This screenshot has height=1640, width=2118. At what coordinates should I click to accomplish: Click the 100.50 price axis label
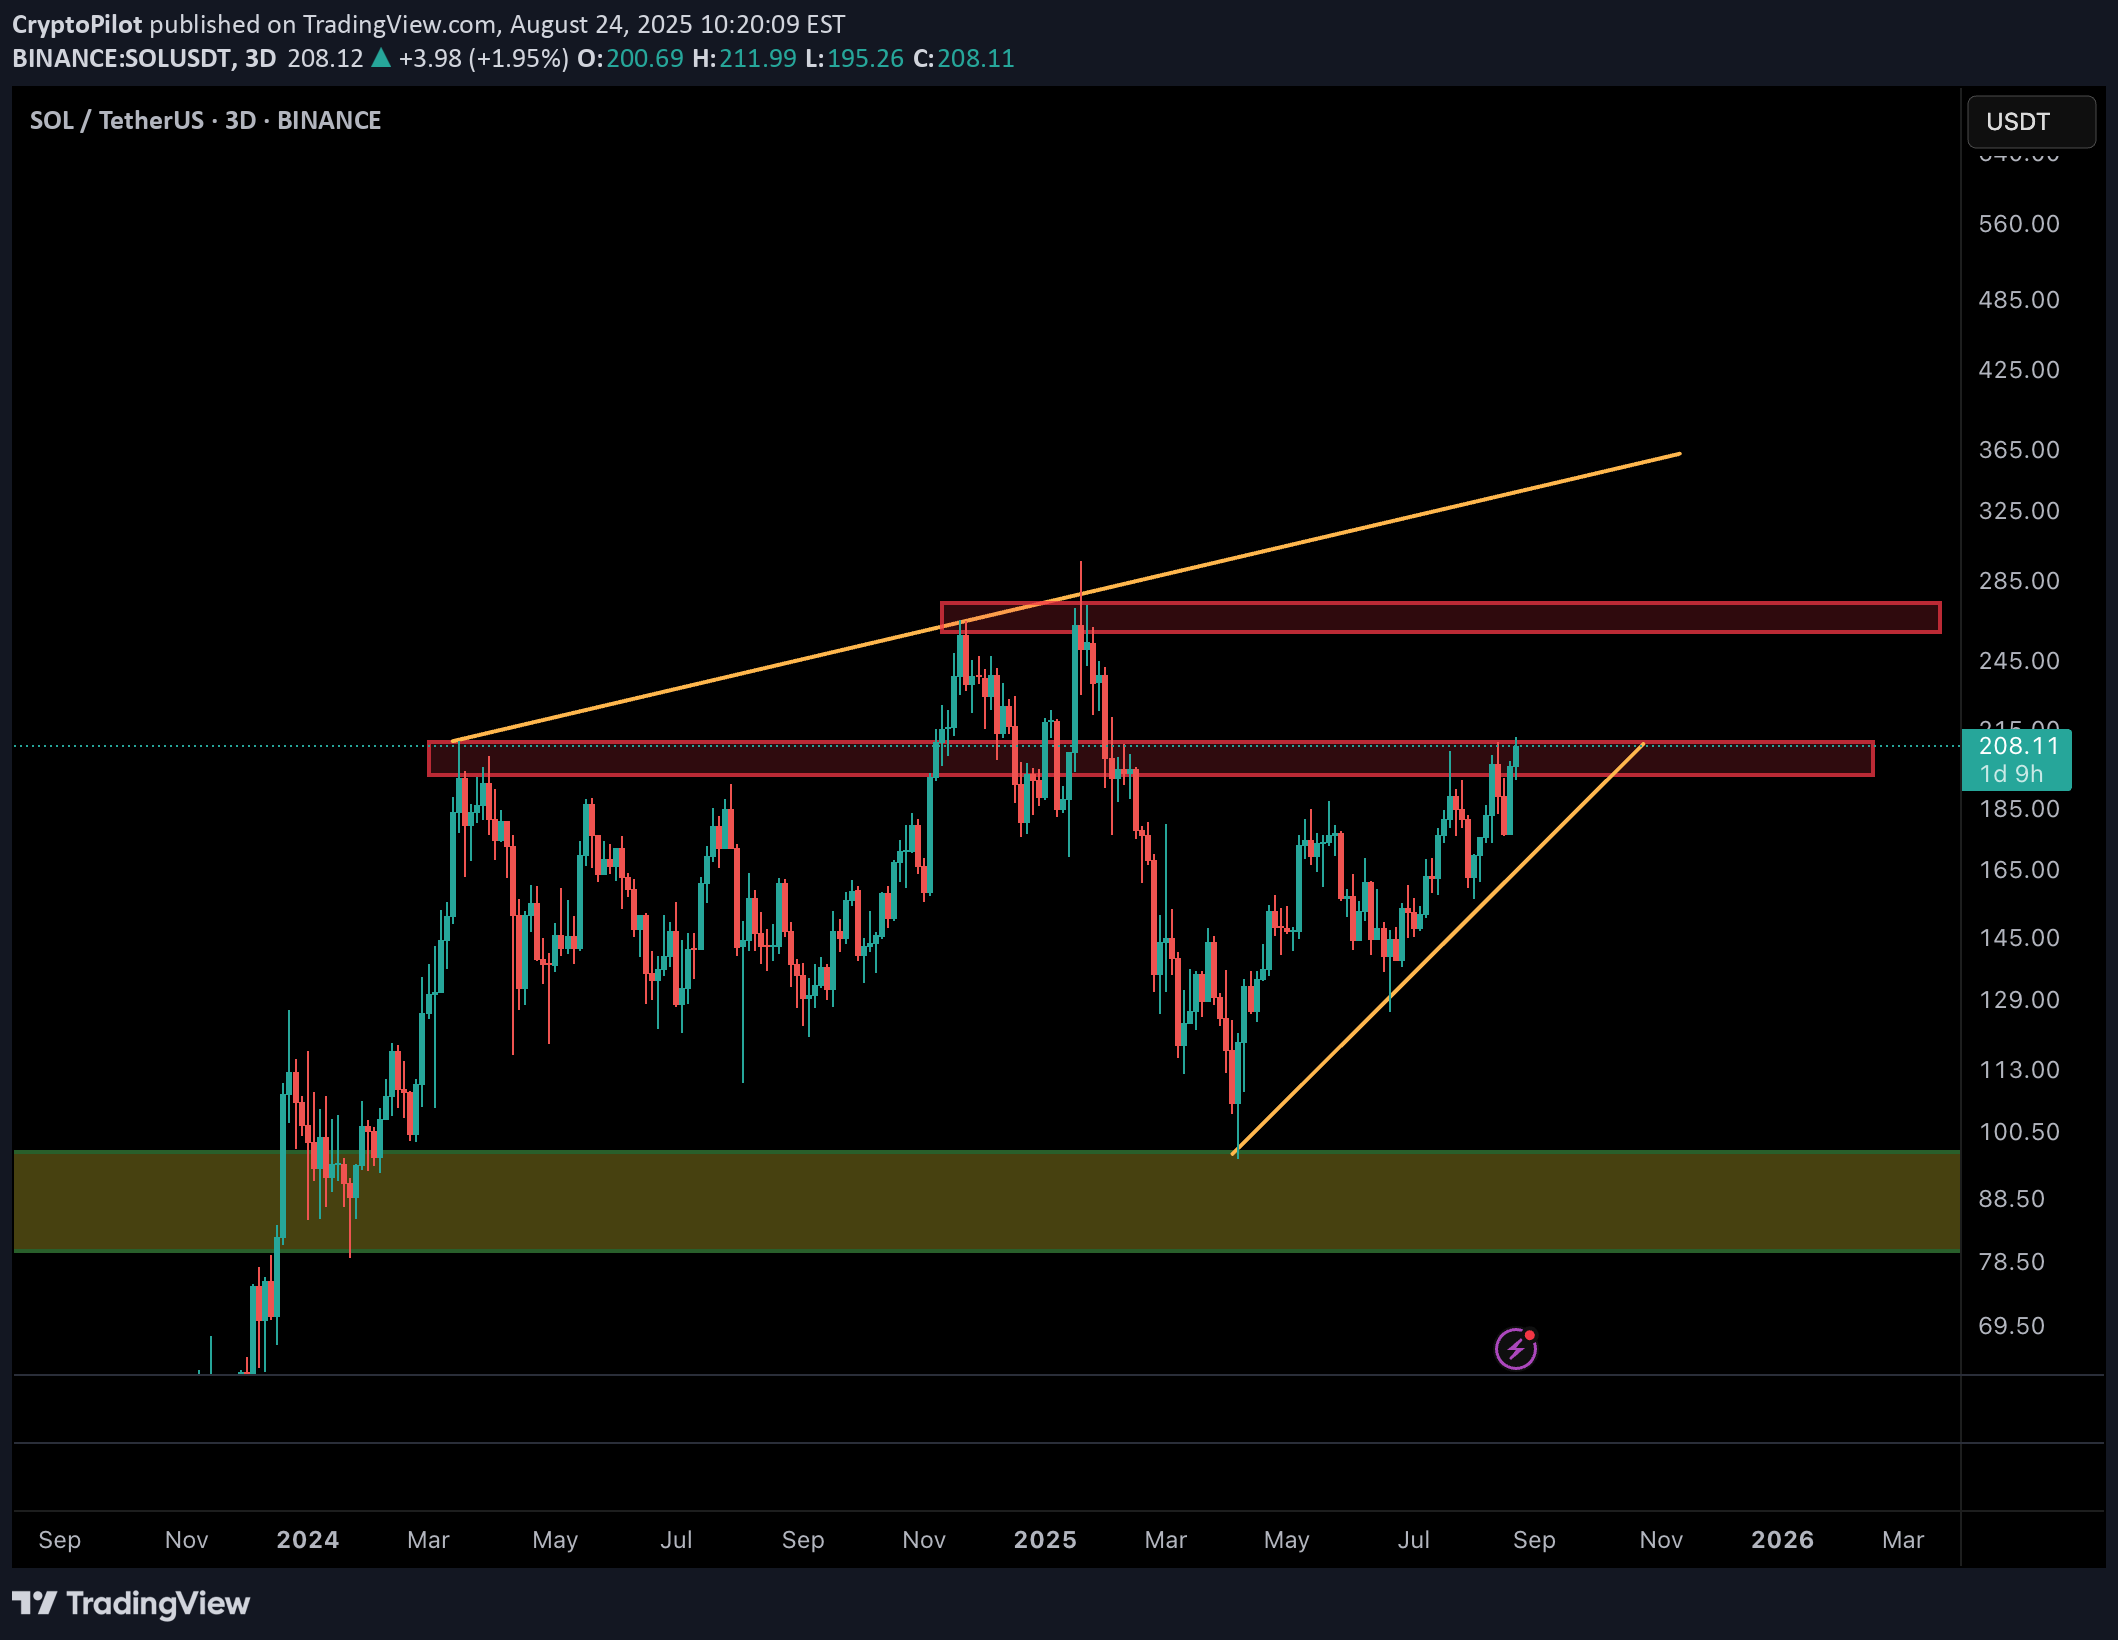pyautogui.click(x=2018, y=1132)
